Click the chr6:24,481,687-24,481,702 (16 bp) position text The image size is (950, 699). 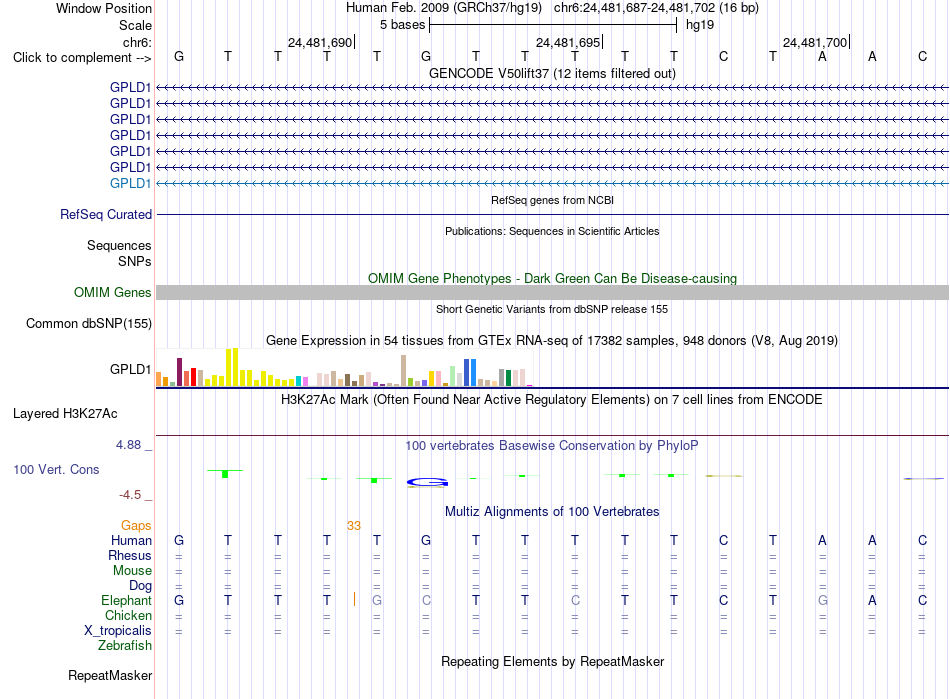656,8
